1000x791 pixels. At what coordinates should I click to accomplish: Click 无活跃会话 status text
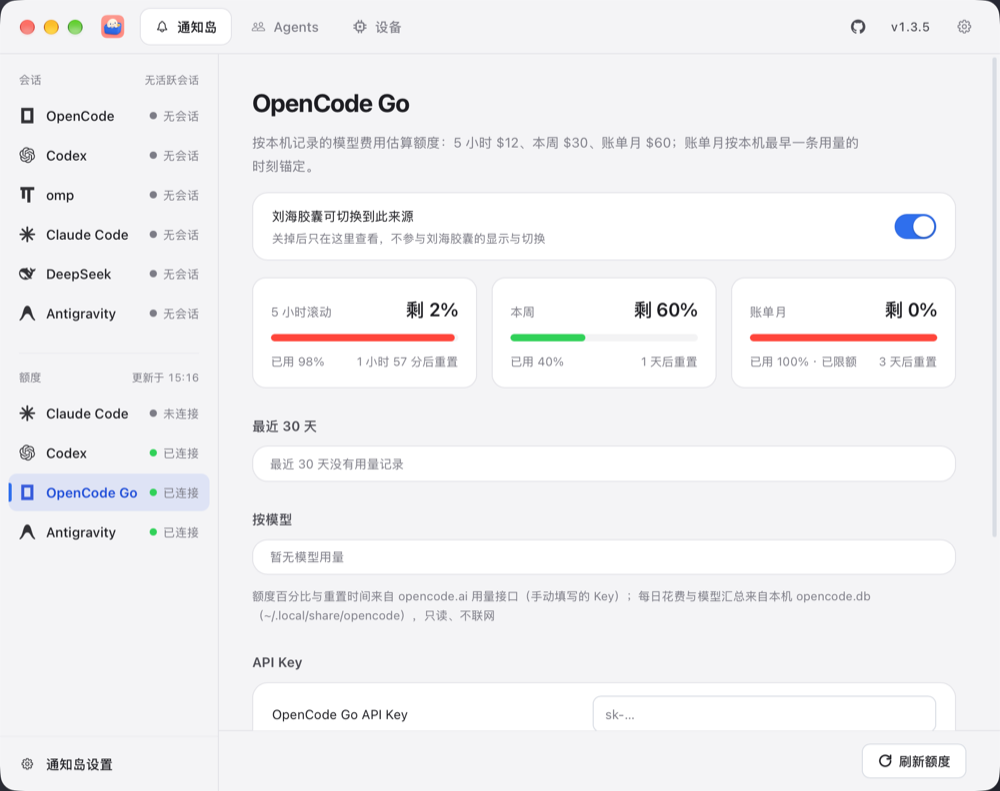click(x=172, y=80)
